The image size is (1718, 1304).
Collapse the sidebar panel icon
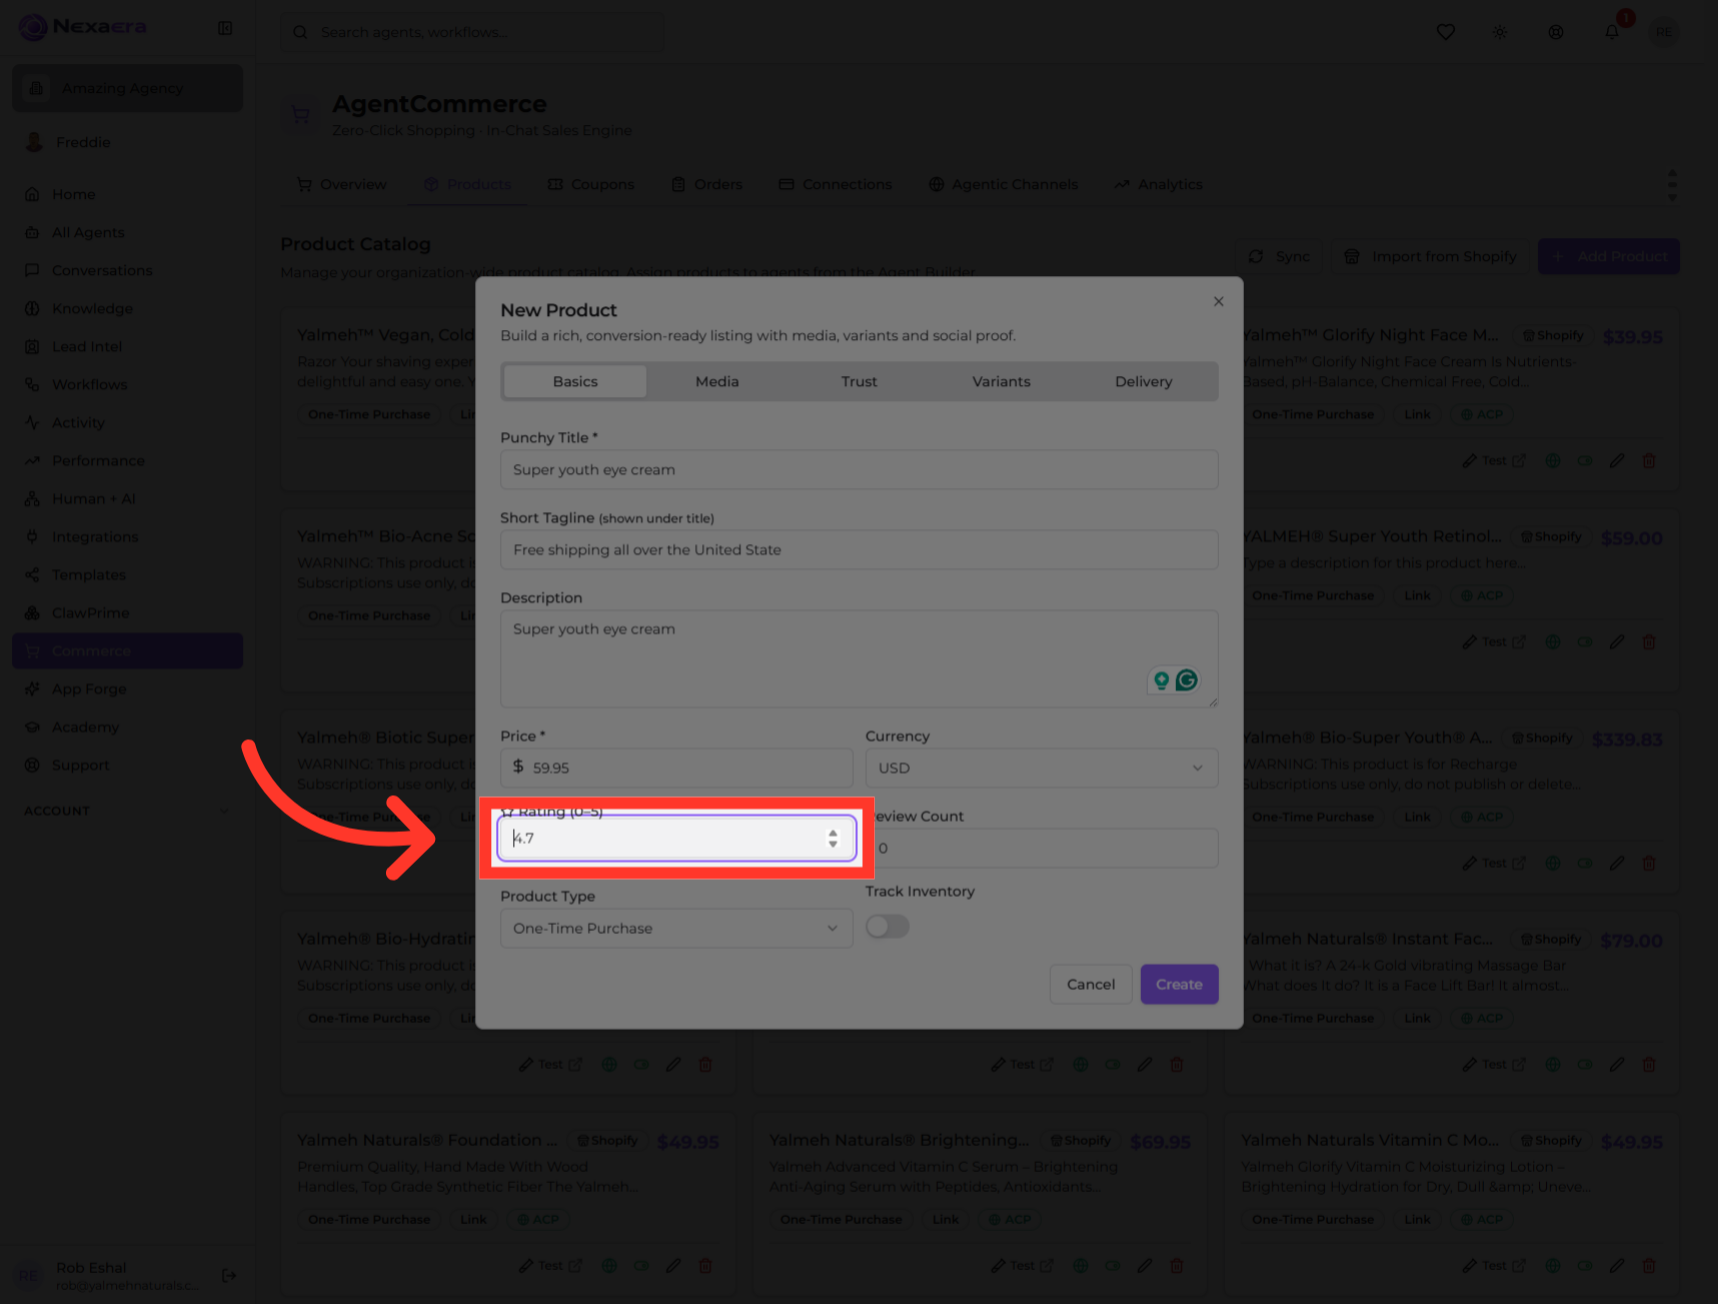point(225,28)
